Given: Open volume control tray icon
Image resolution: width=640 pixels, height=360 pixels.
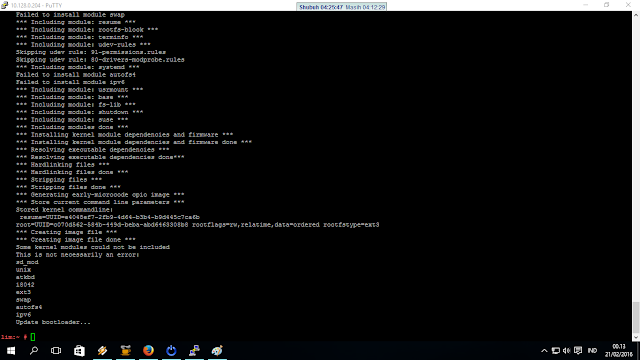Looking at the screenshot, I should pos(567,351).
